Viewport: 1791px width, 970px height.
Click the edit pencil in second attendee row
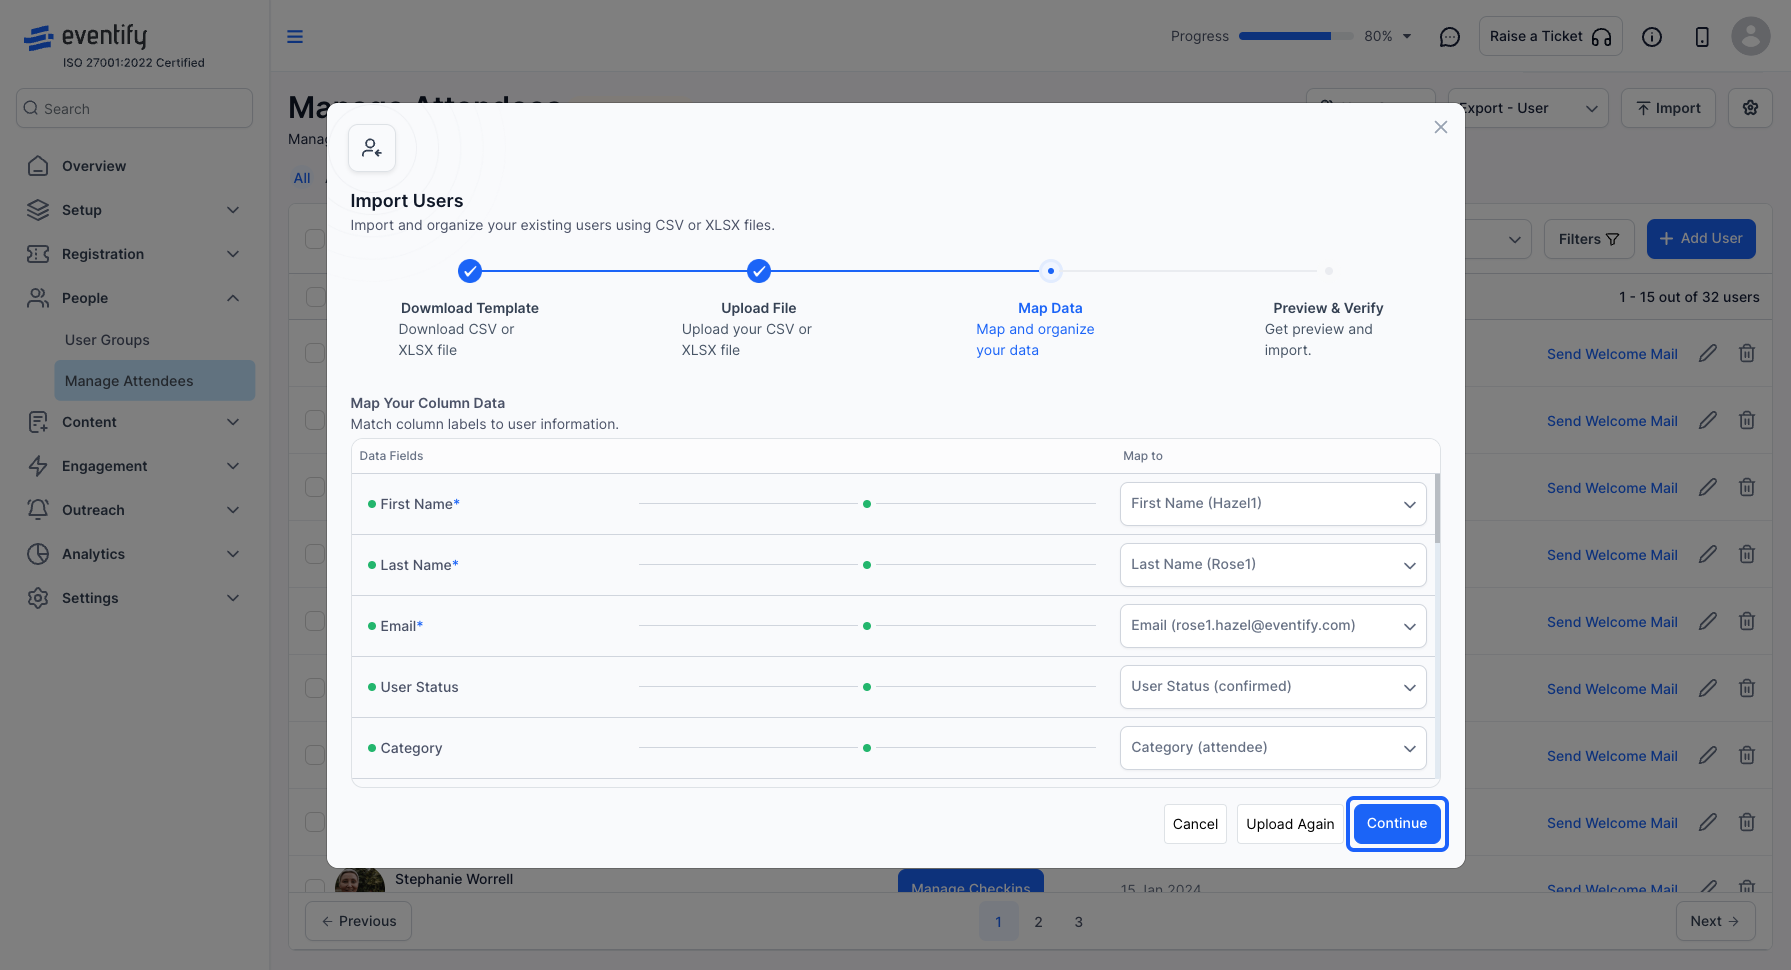pyautogui.click(x=1708, y=420)
